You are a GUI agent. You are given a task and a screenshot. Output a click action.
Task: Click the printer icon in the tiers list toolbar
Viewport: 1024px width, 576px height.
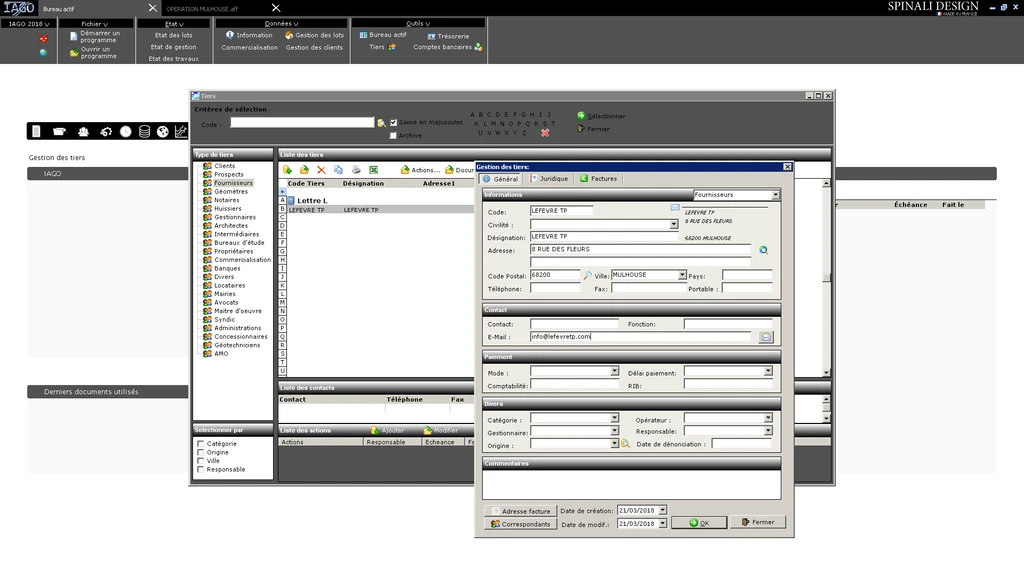click(355, 170)
